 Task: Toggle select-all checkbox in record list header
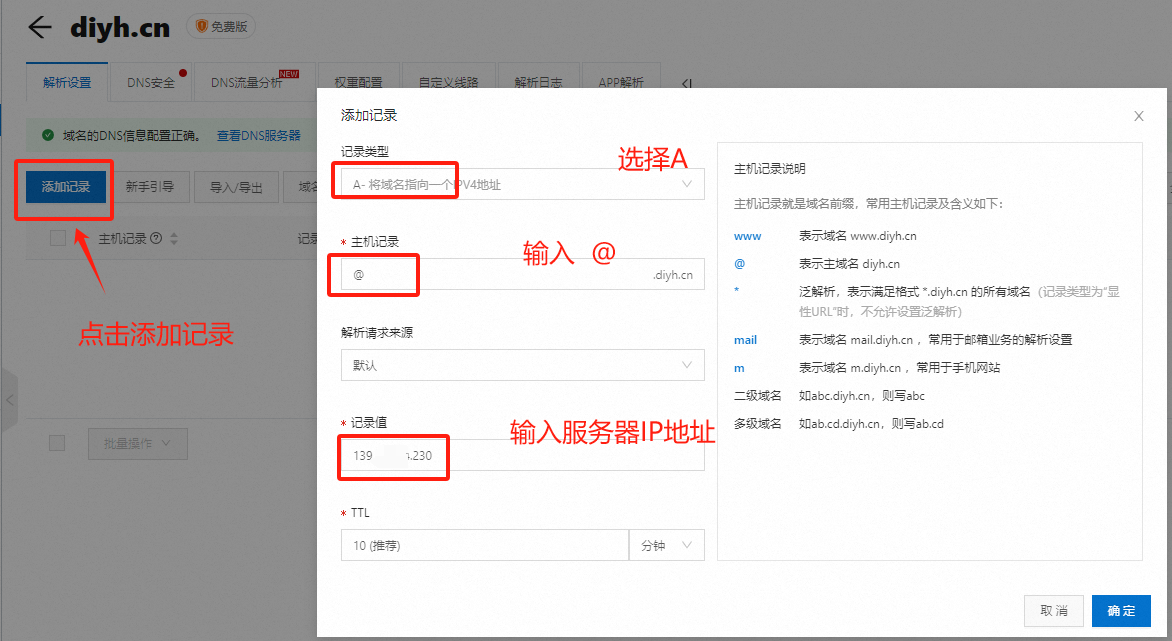pos(57,238)
